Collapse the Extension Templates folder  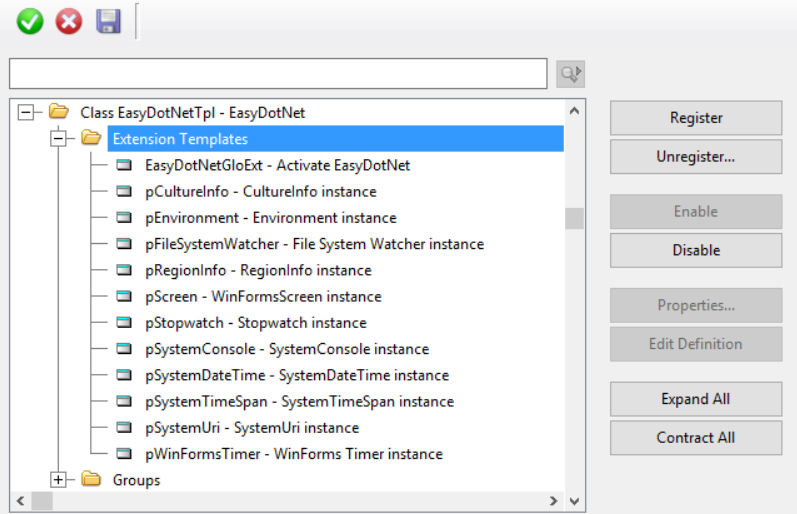[x=58, y=138]
